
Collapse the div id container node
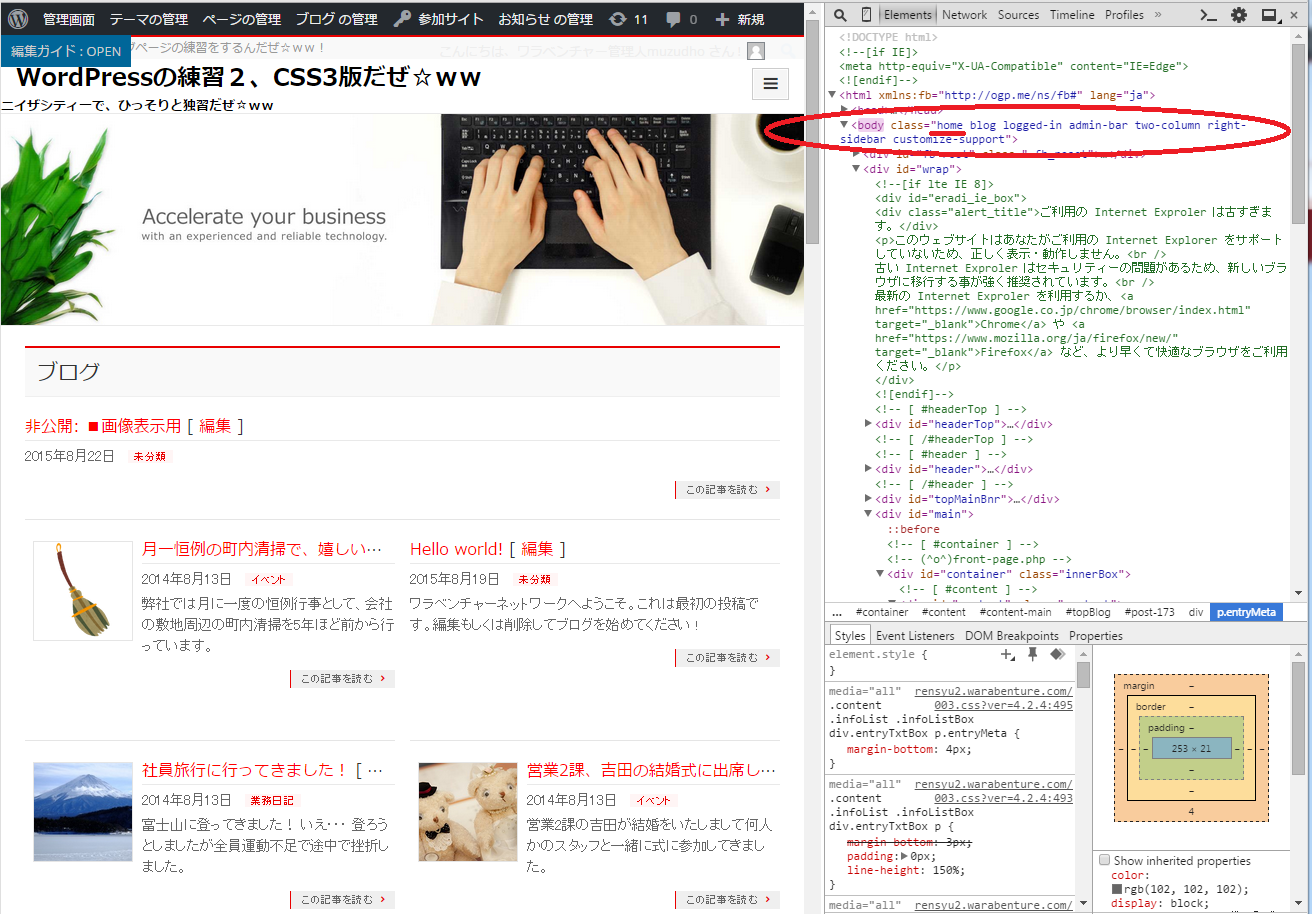pos(880,574)
